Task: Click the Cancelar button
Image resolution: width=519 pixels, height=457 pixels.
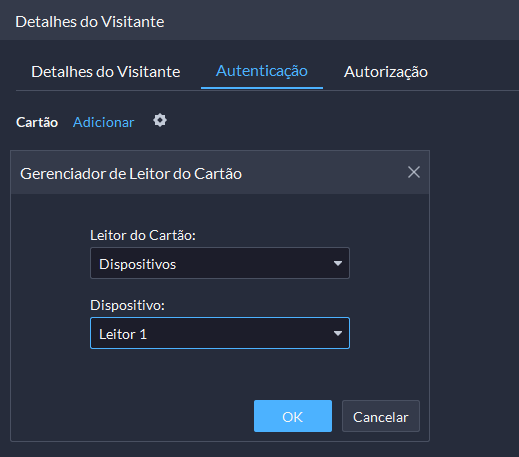Action: 381,416
